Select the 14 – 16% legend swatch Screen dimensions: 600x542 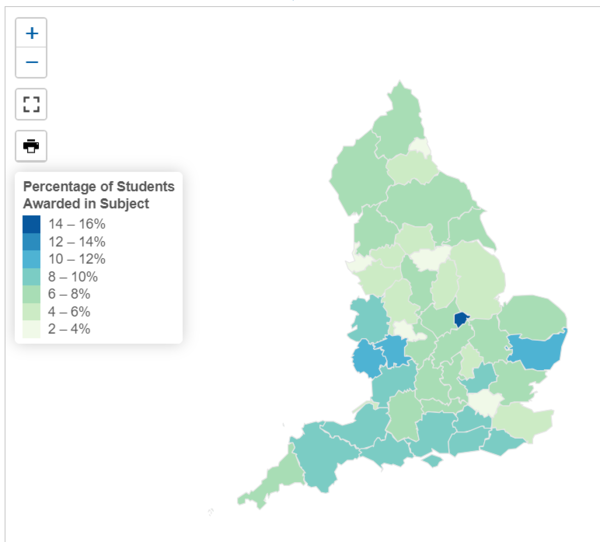point(31,224)
